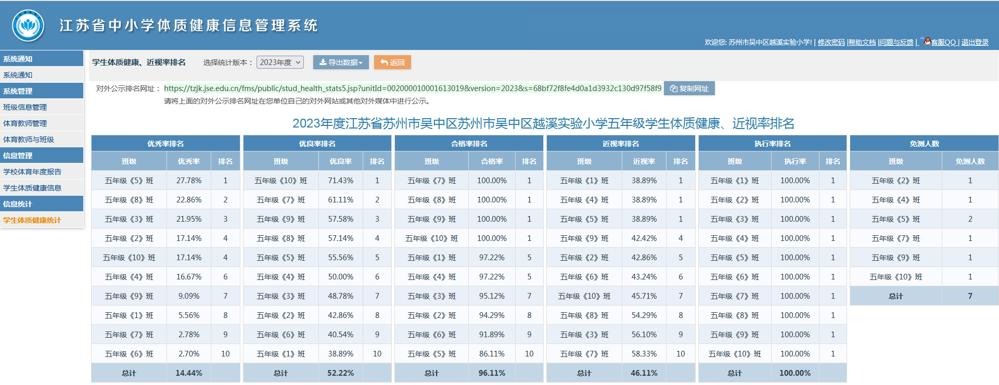
Task: Open 体育教师与班级 in the sidebar
Action: (x=41, y=139)
